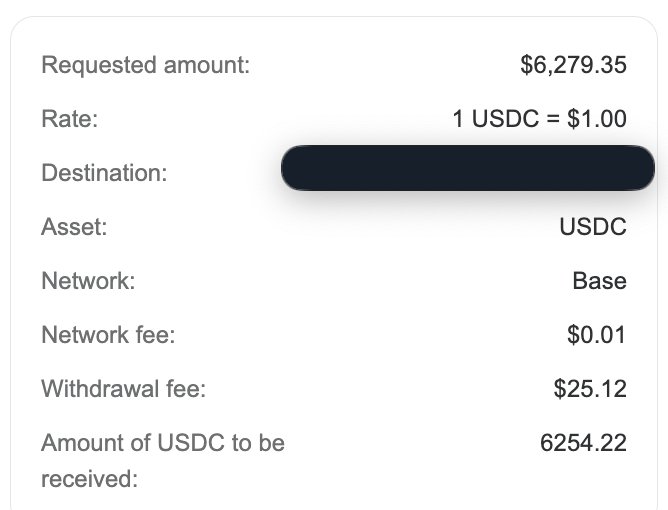Viewport: 668px width, 510px height.
Task: Select the $0.01 network fee value
Action: pyautogui.click(x=596, y=335)
